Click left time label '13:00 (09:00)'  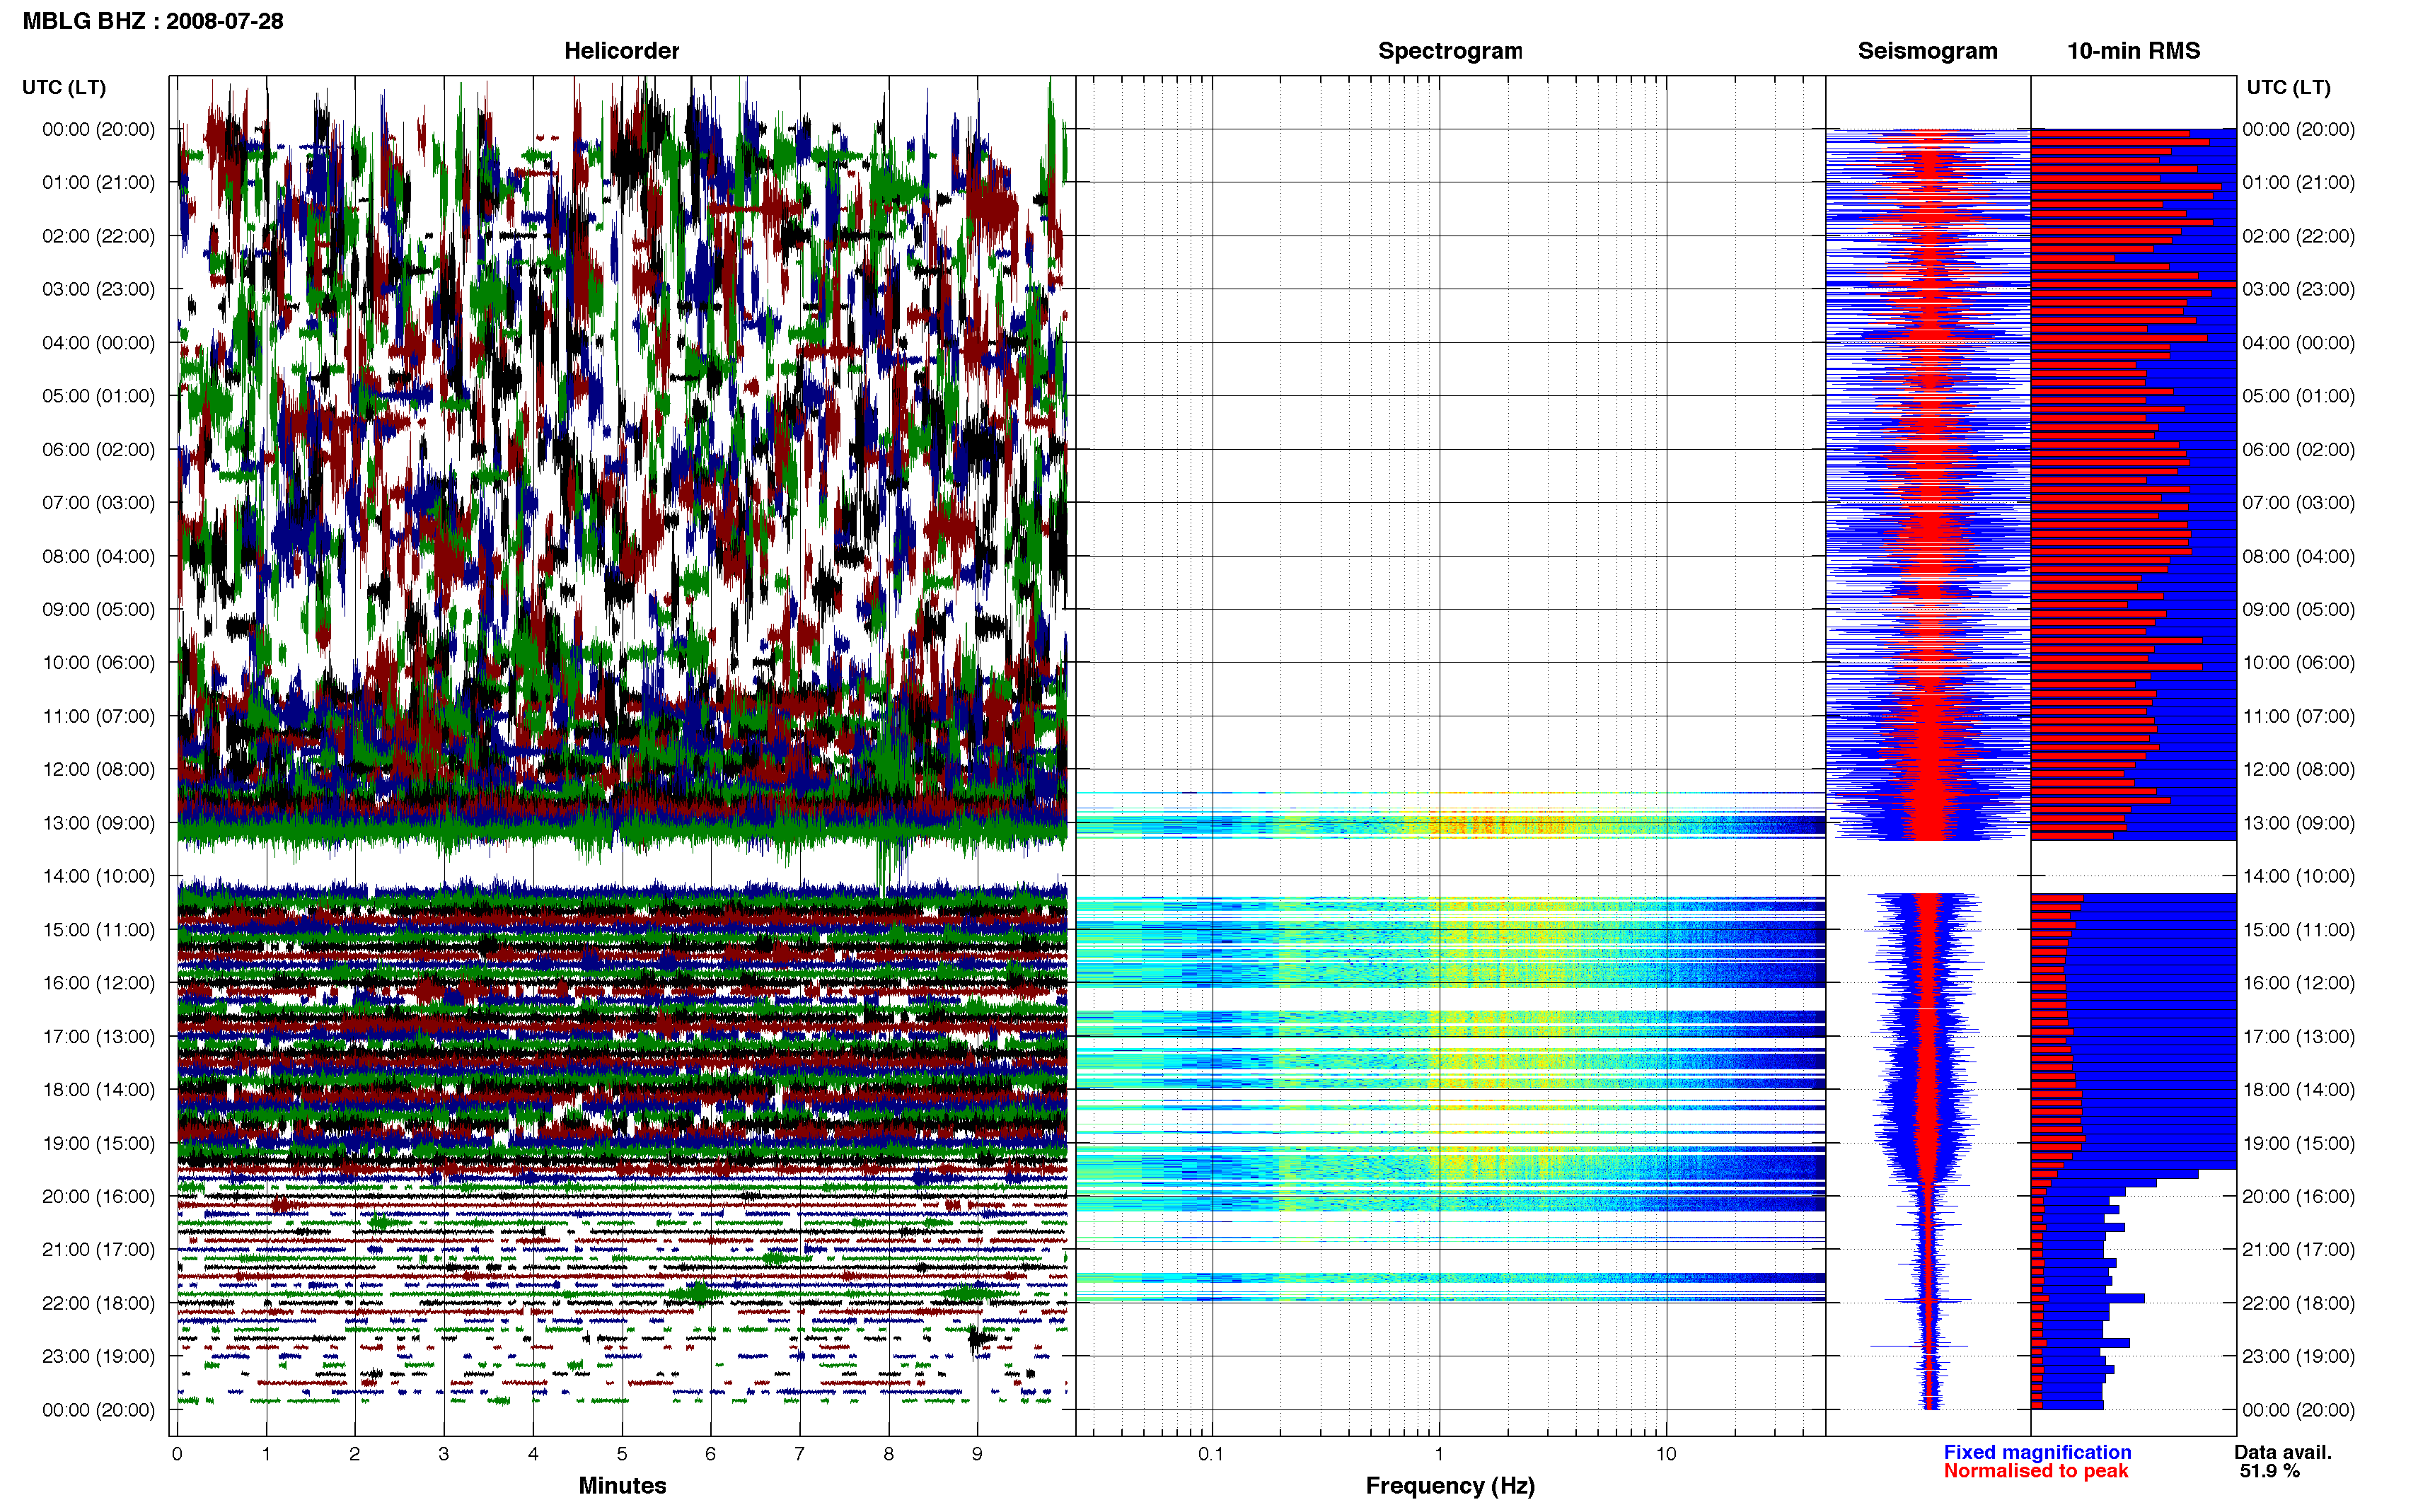[x=98, y=823]
